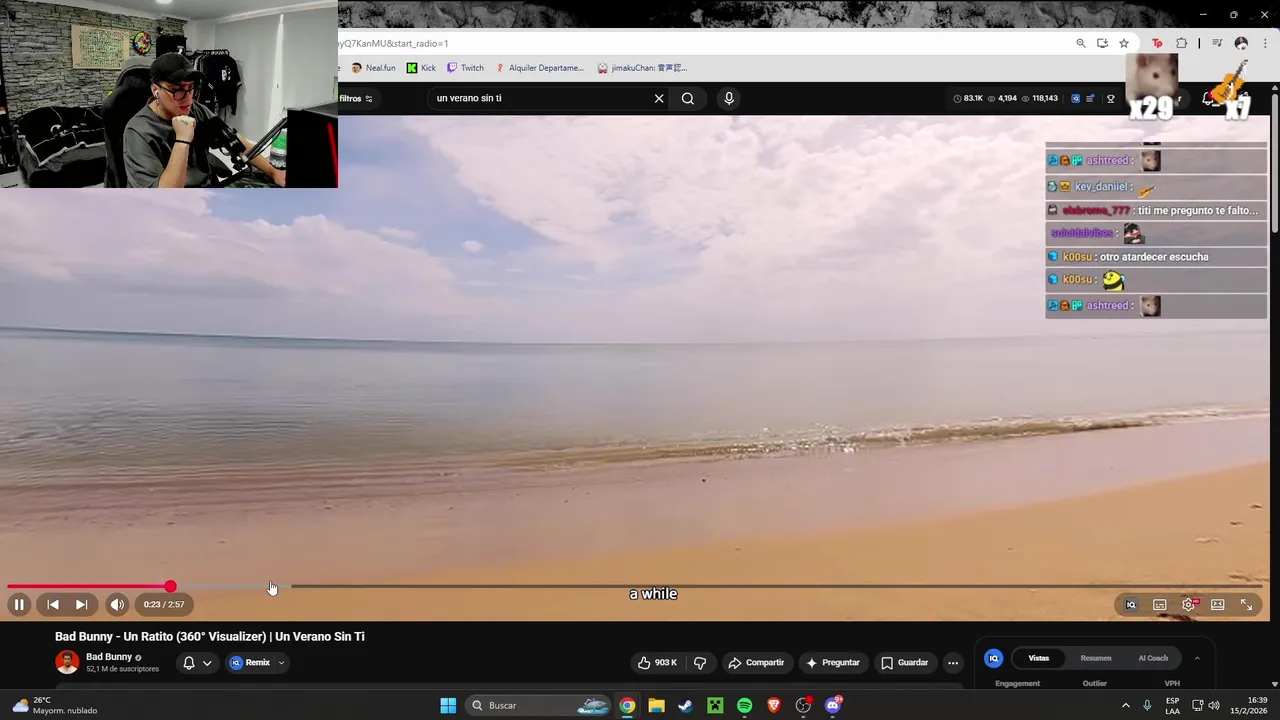Image resolution: width=1280 pixels, height=720 pixels.
Task: Save video with the Guardar button
Action: point(904,662)
